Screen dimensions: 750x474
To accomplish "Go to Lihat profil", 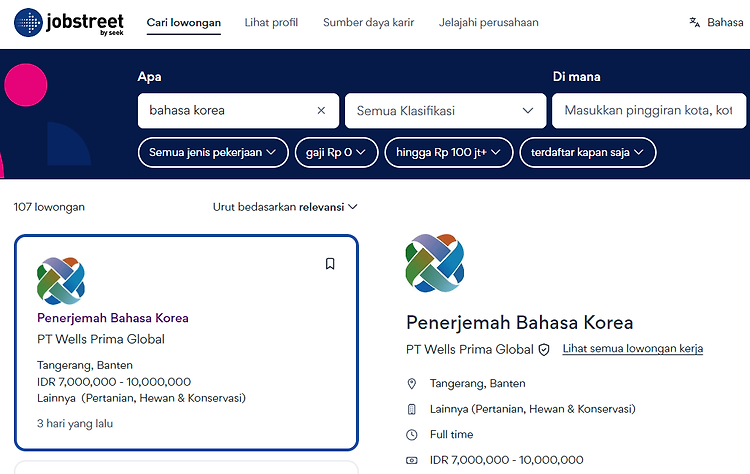I will point(271,22).
